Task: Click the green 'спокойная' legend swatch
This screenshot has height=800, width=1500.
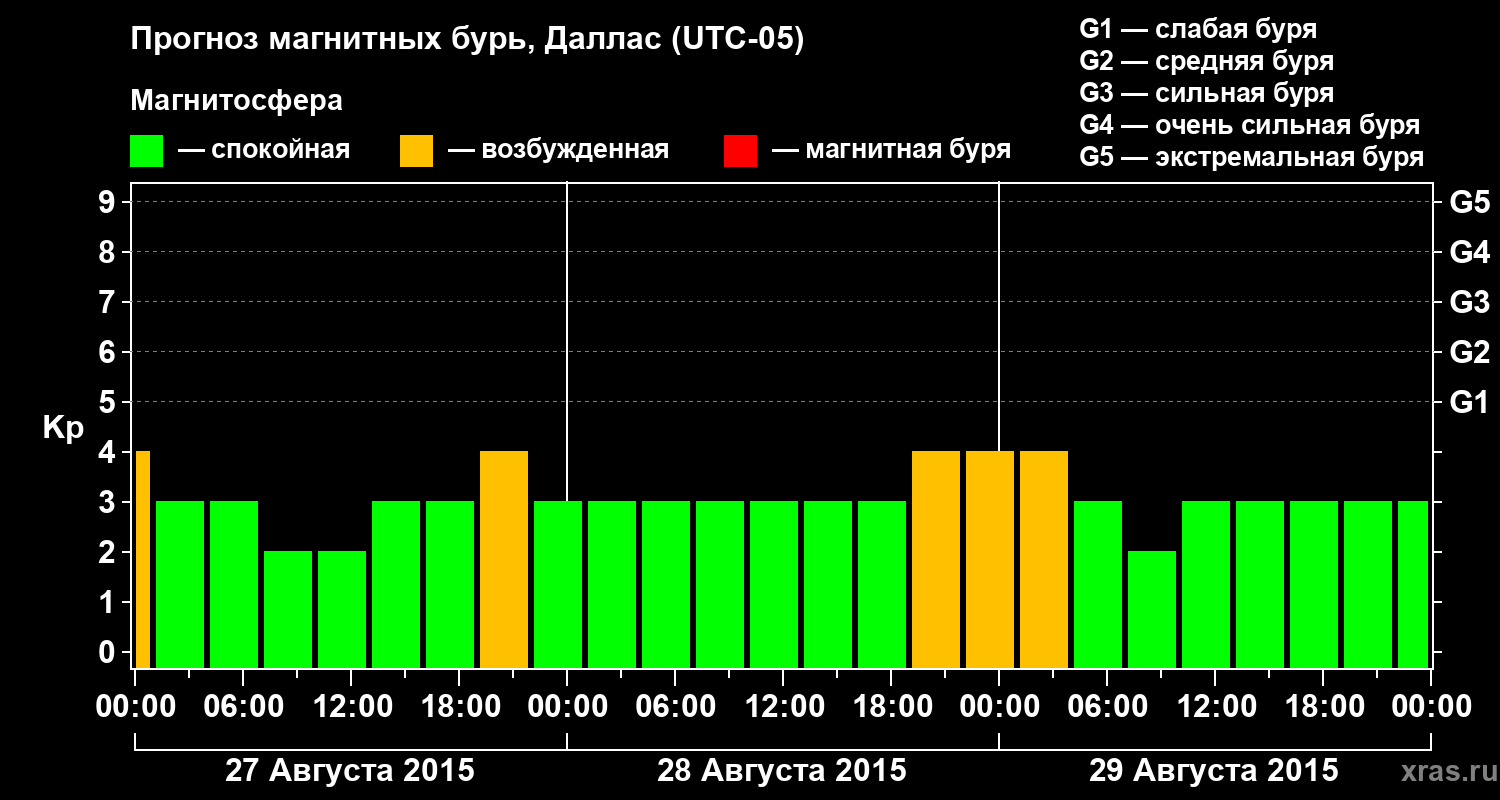Action: 146,151
